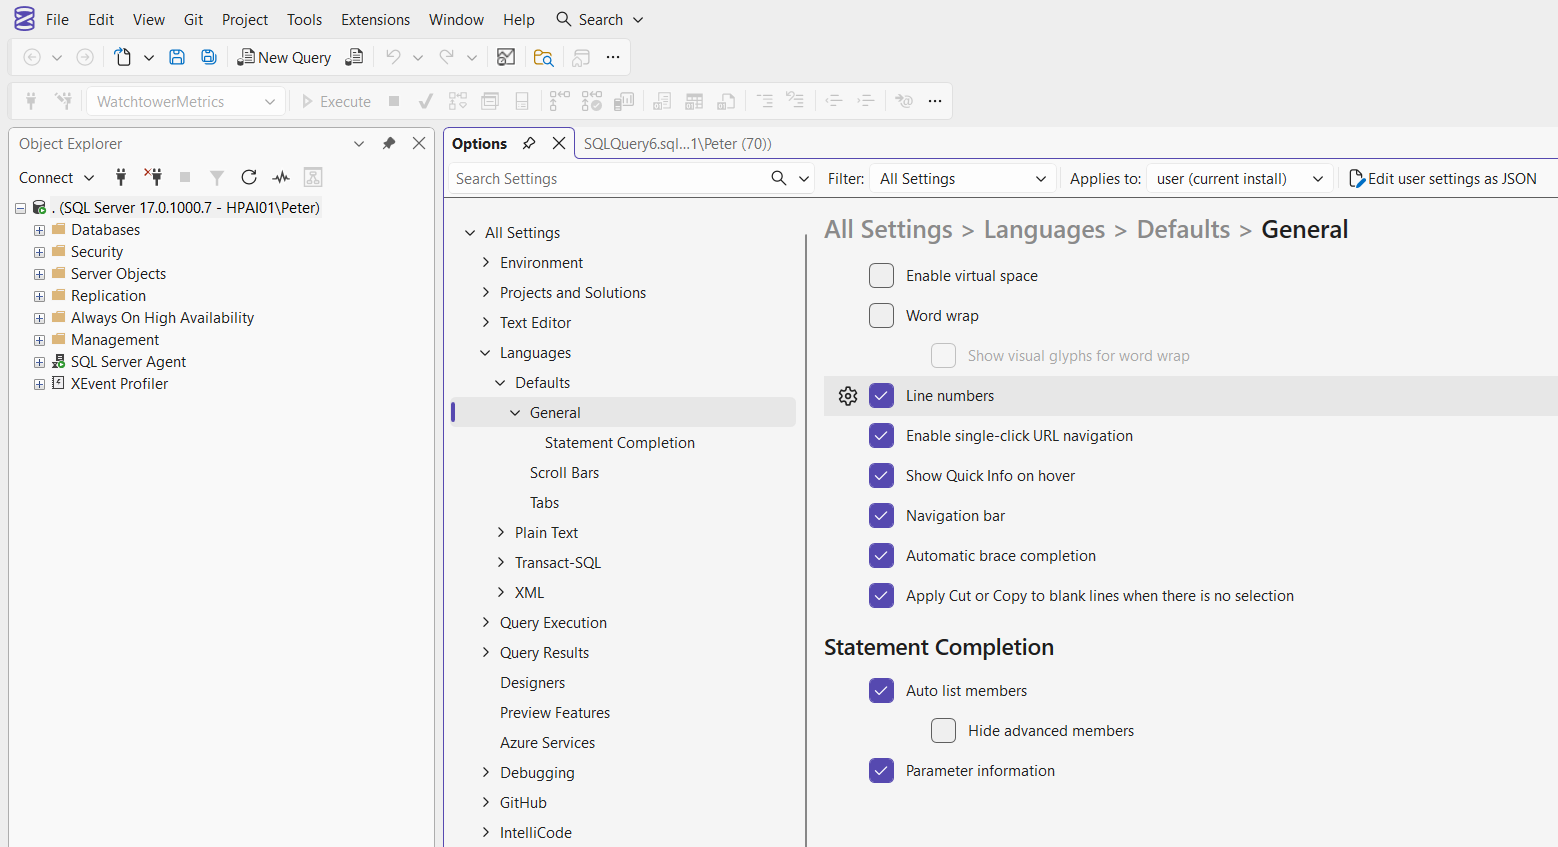The width and height of the screenshot is (1558, 847).
Task: Select Scroll Bars in the settings tree
Action: click(564, 473)
